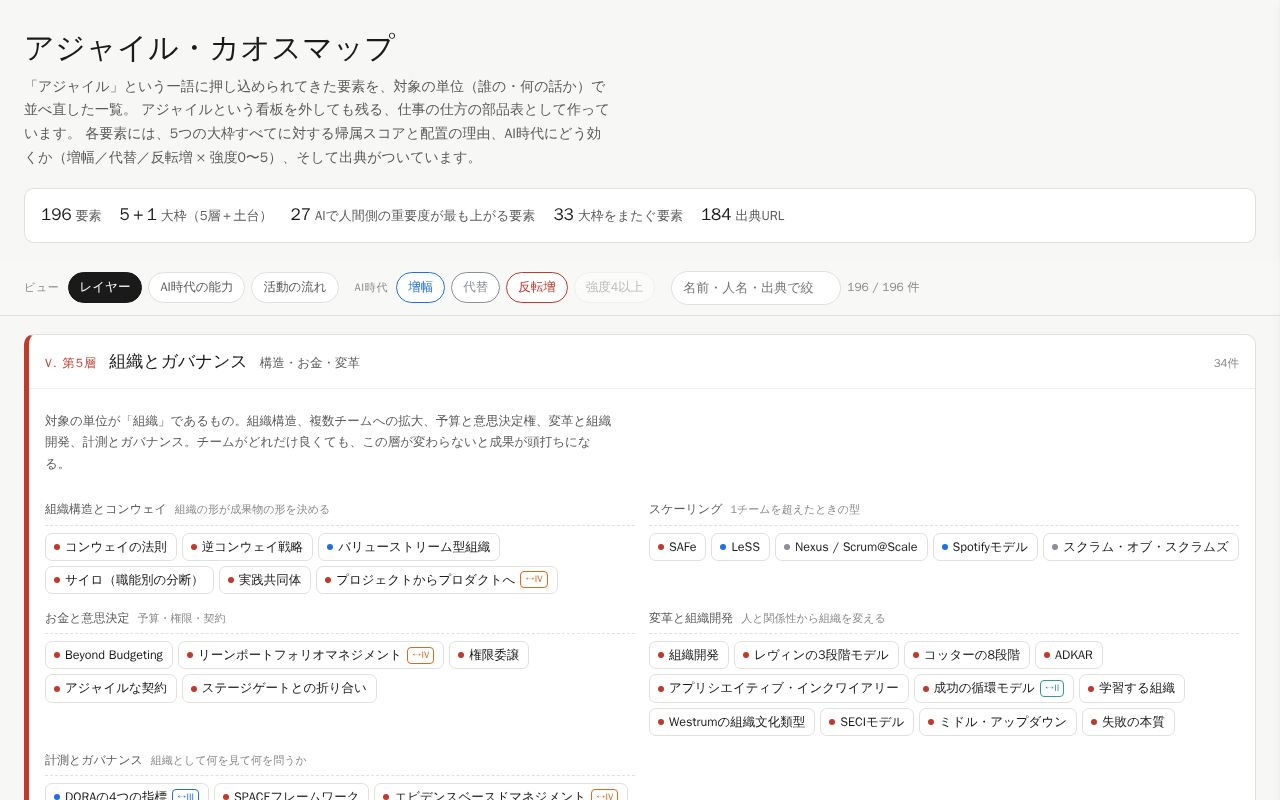Open the アジャイルな契約 chip
Screen dimensions: 1280x800
pyautogui.click(x=111, y=688)
